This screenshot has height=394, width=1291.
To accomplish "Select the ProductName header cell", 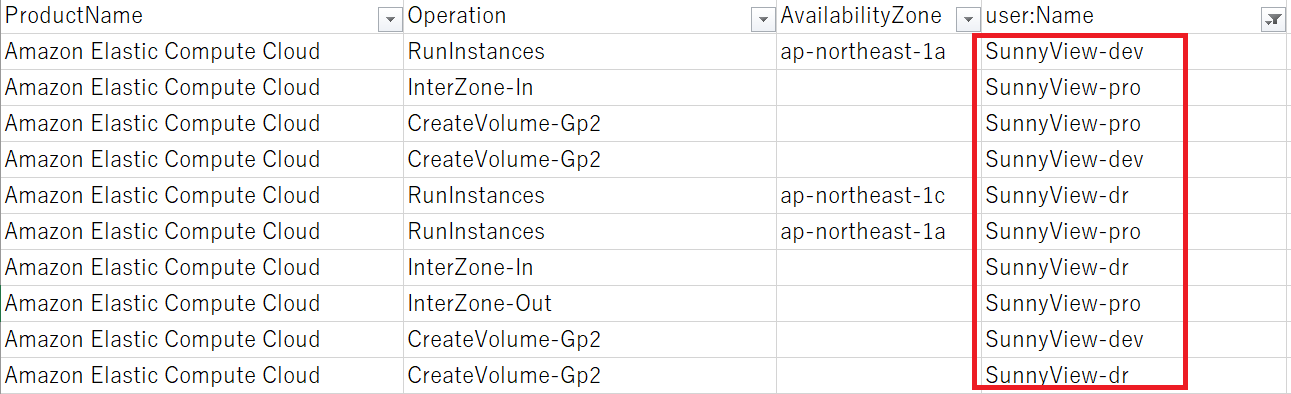I will (x=201, y=17).
